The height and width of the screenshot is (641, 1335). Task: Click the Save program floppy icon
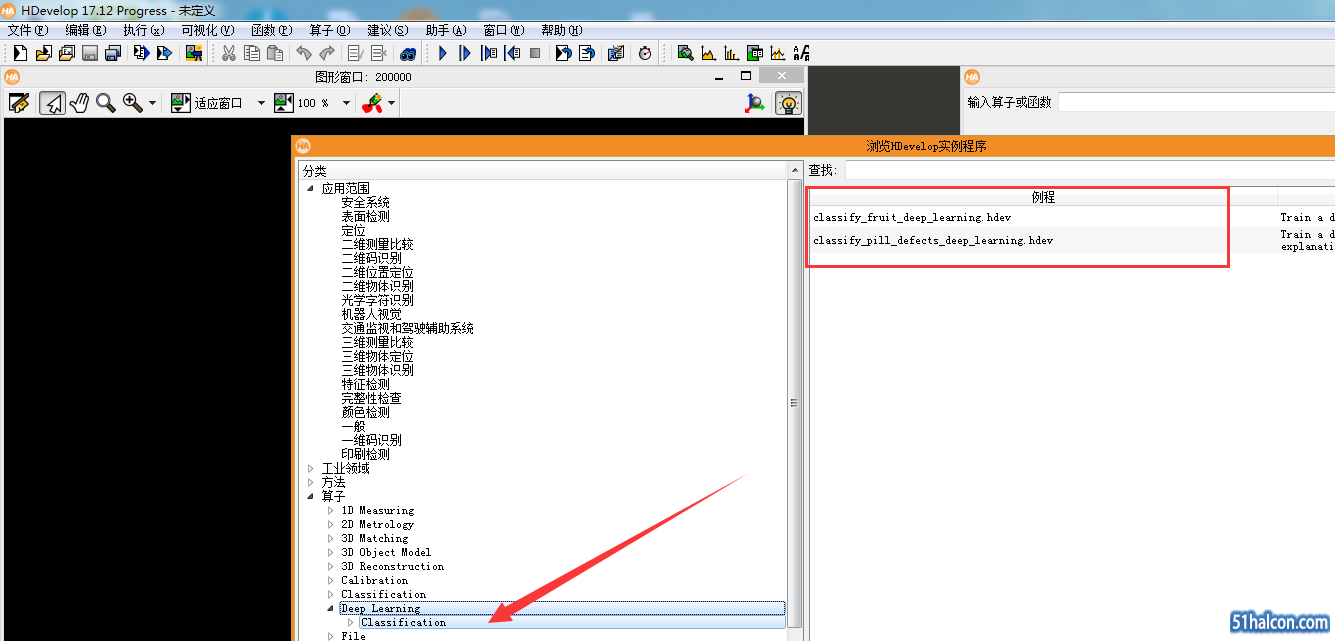click(x=90, y=53)
